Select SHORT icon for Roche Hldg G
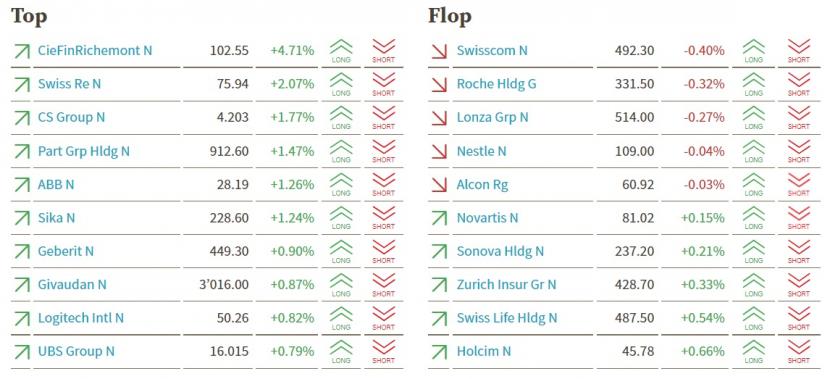 (799, 84)
